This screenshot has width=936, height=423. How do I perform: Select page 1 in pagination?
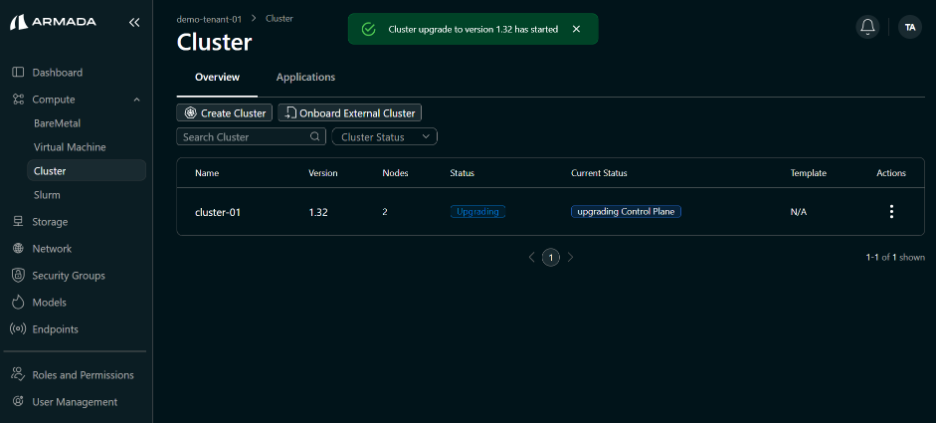pyautogui.click(x=551, y=257)
